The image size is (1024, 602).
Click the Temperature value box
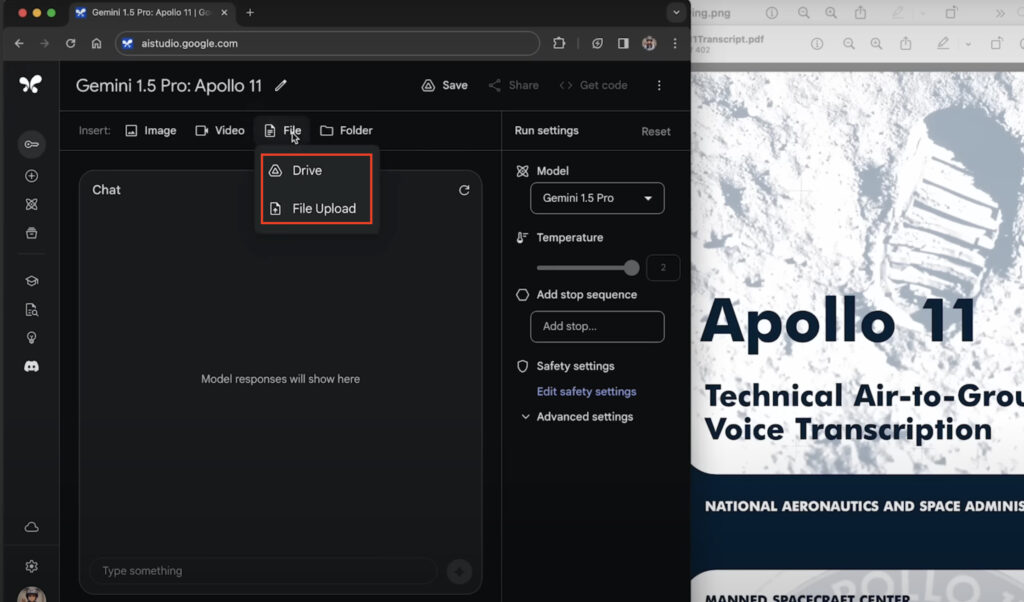coord(663,268)
